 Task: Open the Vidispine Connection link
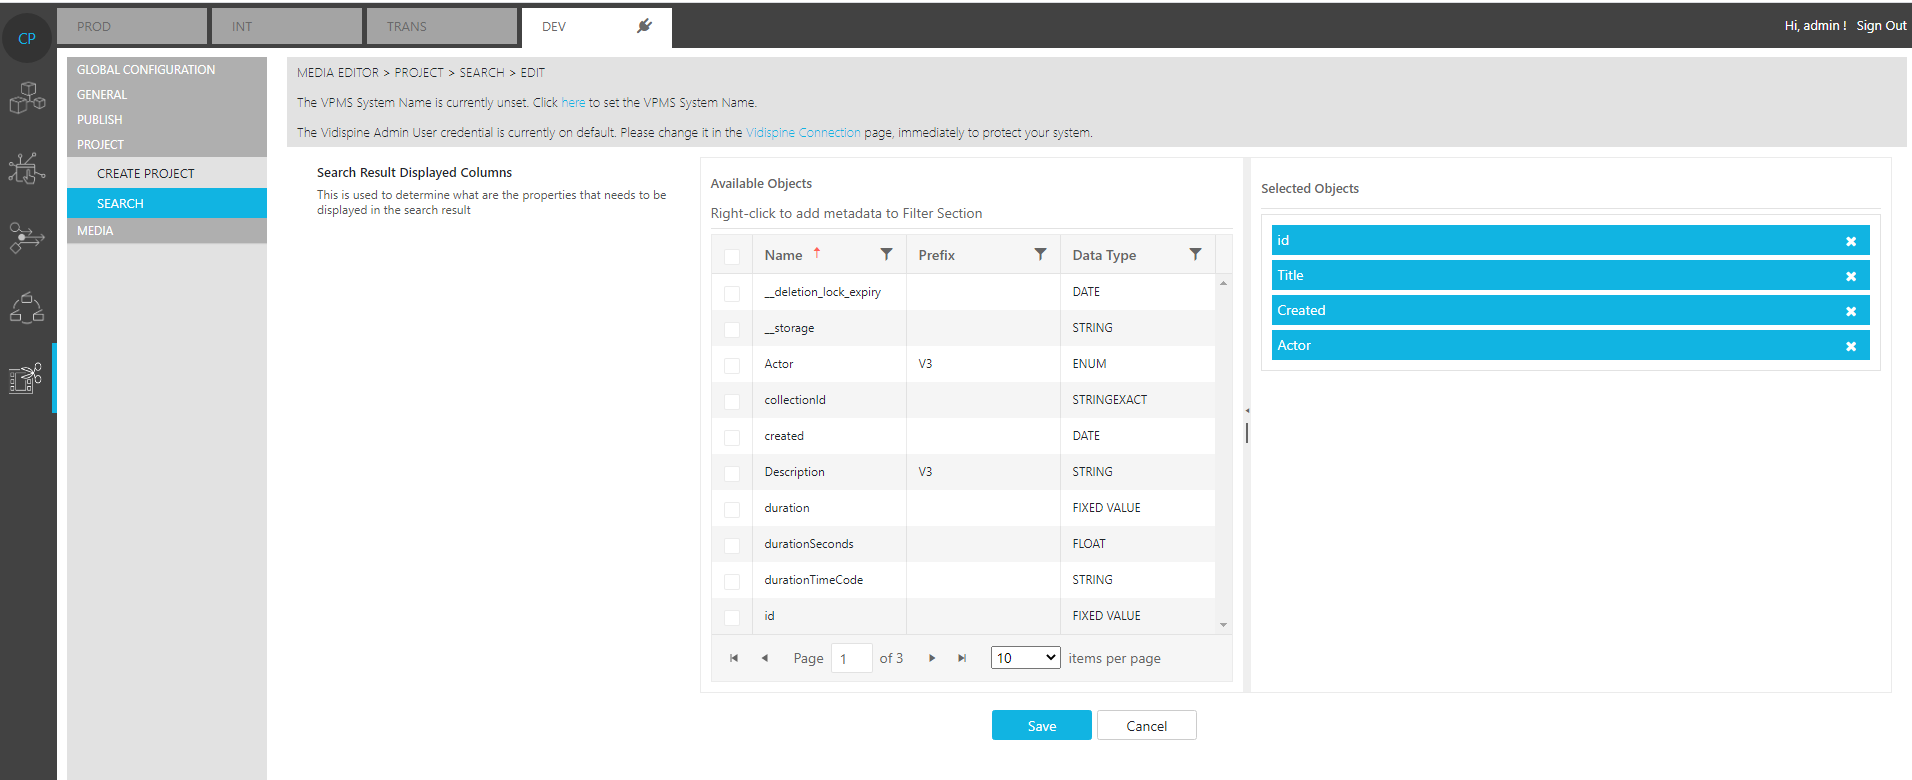click(x=802, y=133)
